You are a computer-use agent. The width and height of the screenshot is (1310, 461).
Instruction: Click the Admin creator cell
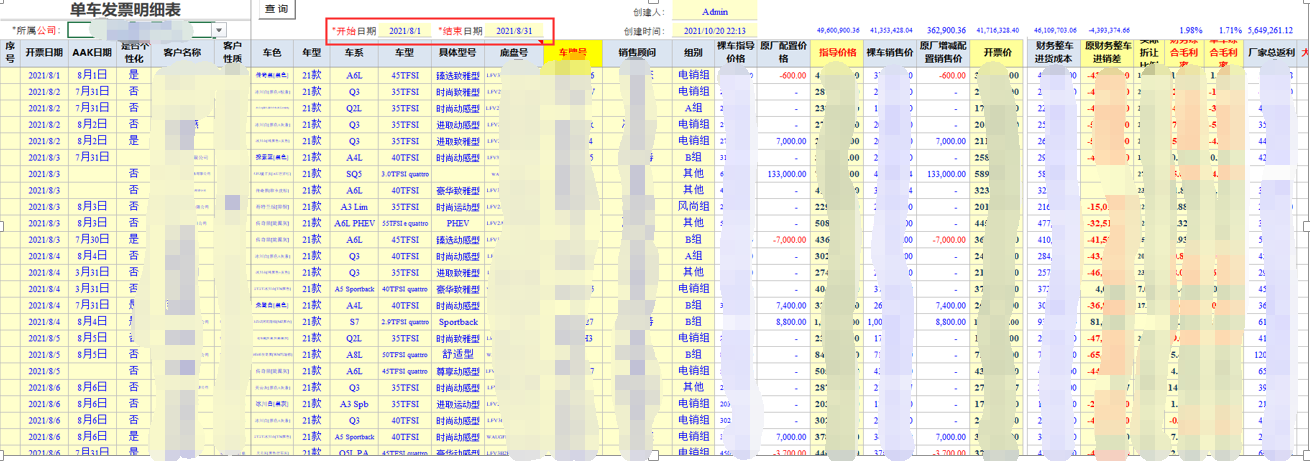[715, 11]
